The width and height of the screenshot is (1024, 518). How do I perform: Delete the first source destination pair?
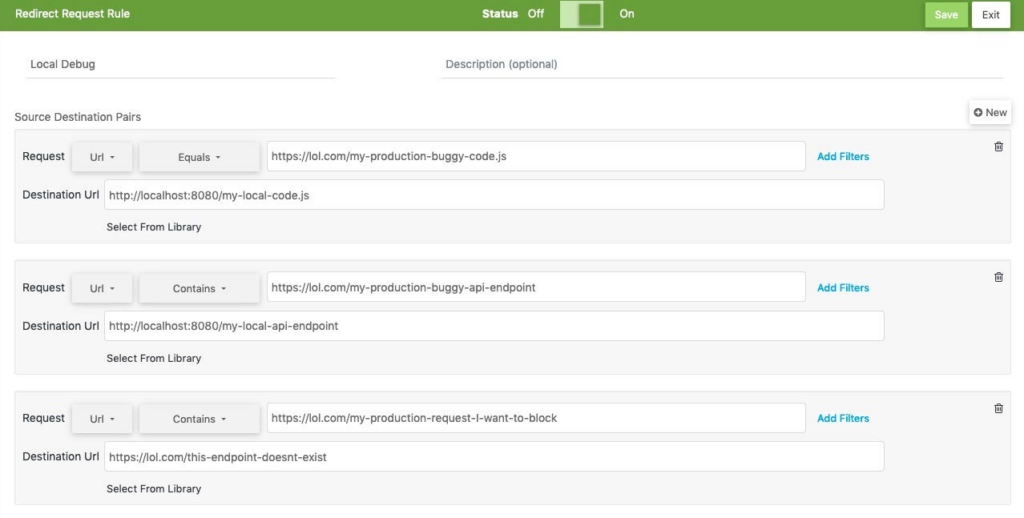click(999, 147)
